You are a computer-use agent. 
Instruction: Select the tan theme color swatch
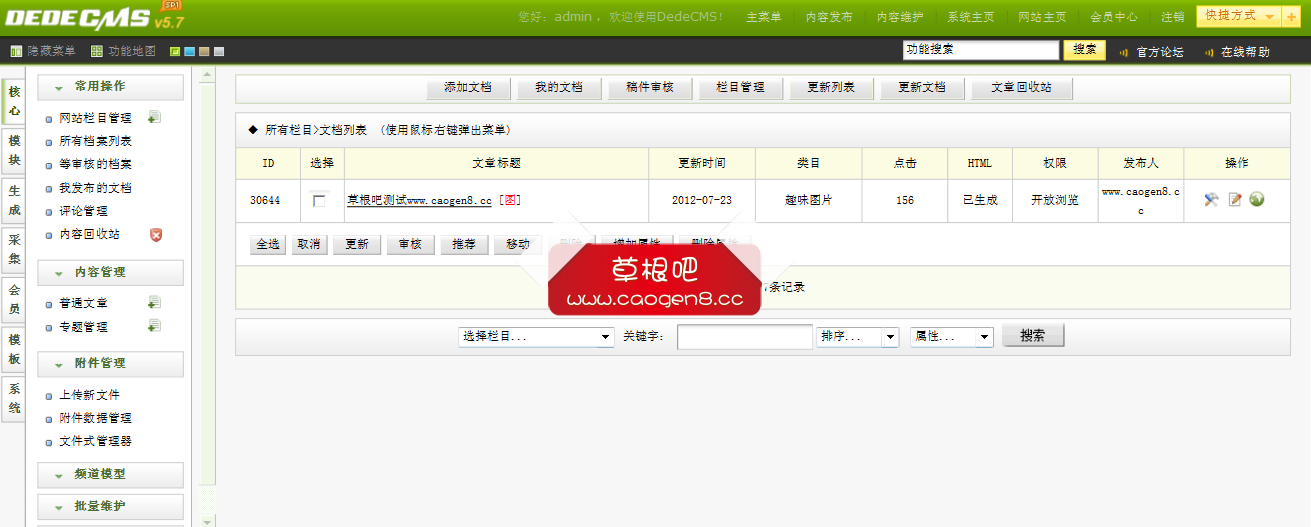tap(204, 52)
